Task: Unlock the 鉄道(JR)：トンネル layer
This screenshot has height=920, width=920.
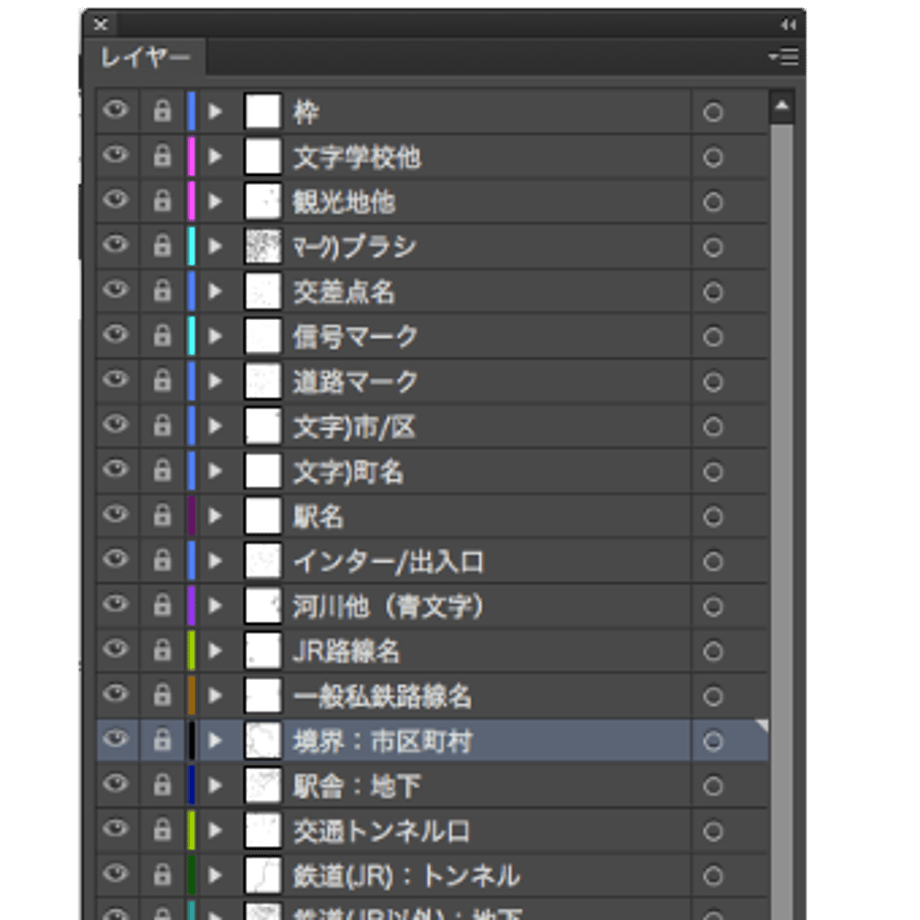Action: [162, 875]
